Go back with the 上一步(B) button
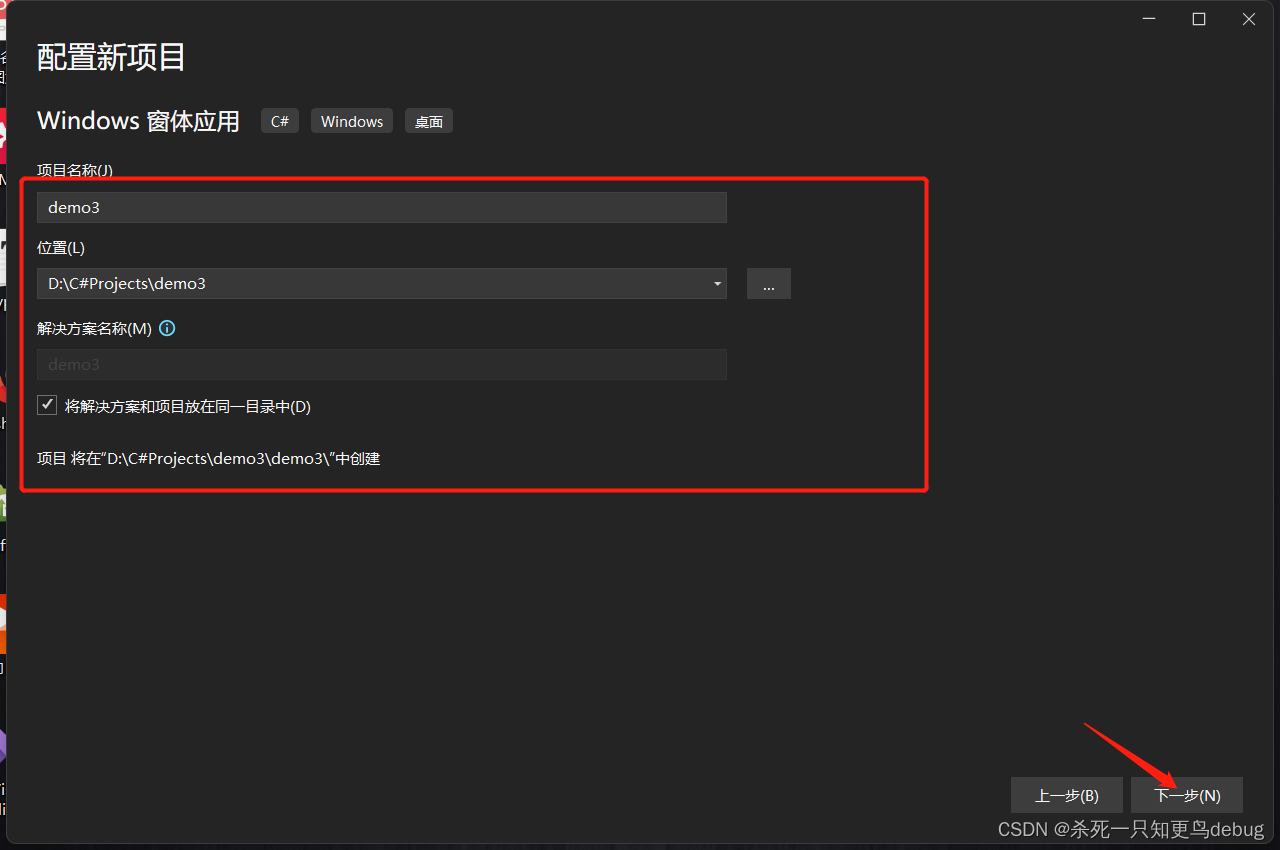 pyautogui.click(x=1067, y=795)
